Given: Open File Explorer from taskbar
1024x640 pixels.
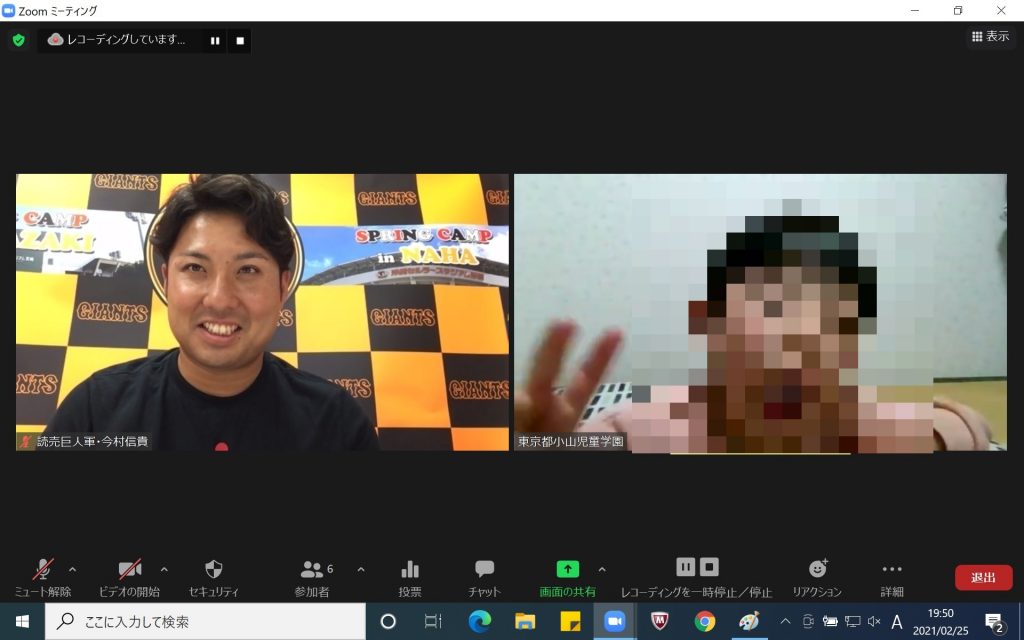Looking at the screenshot, I should point(524,621).
